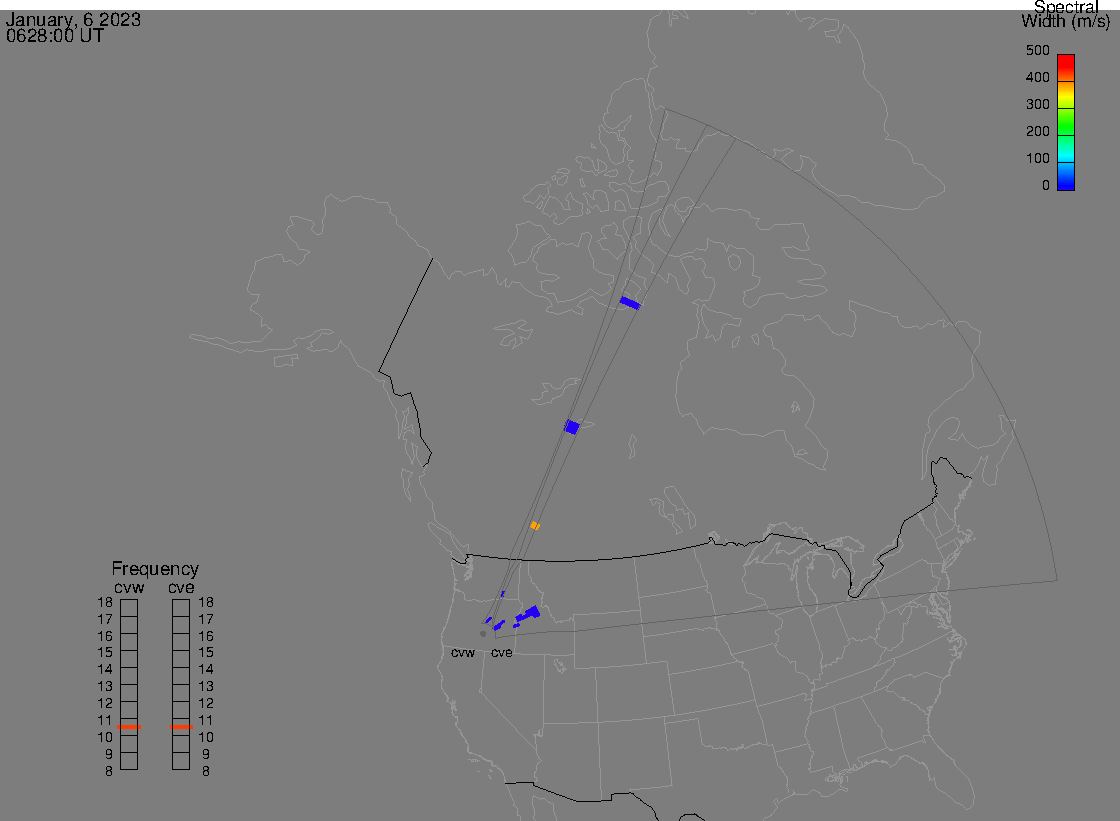
Task: Click the date text "January, 6 2023"
Action: [x=73, y=19]
